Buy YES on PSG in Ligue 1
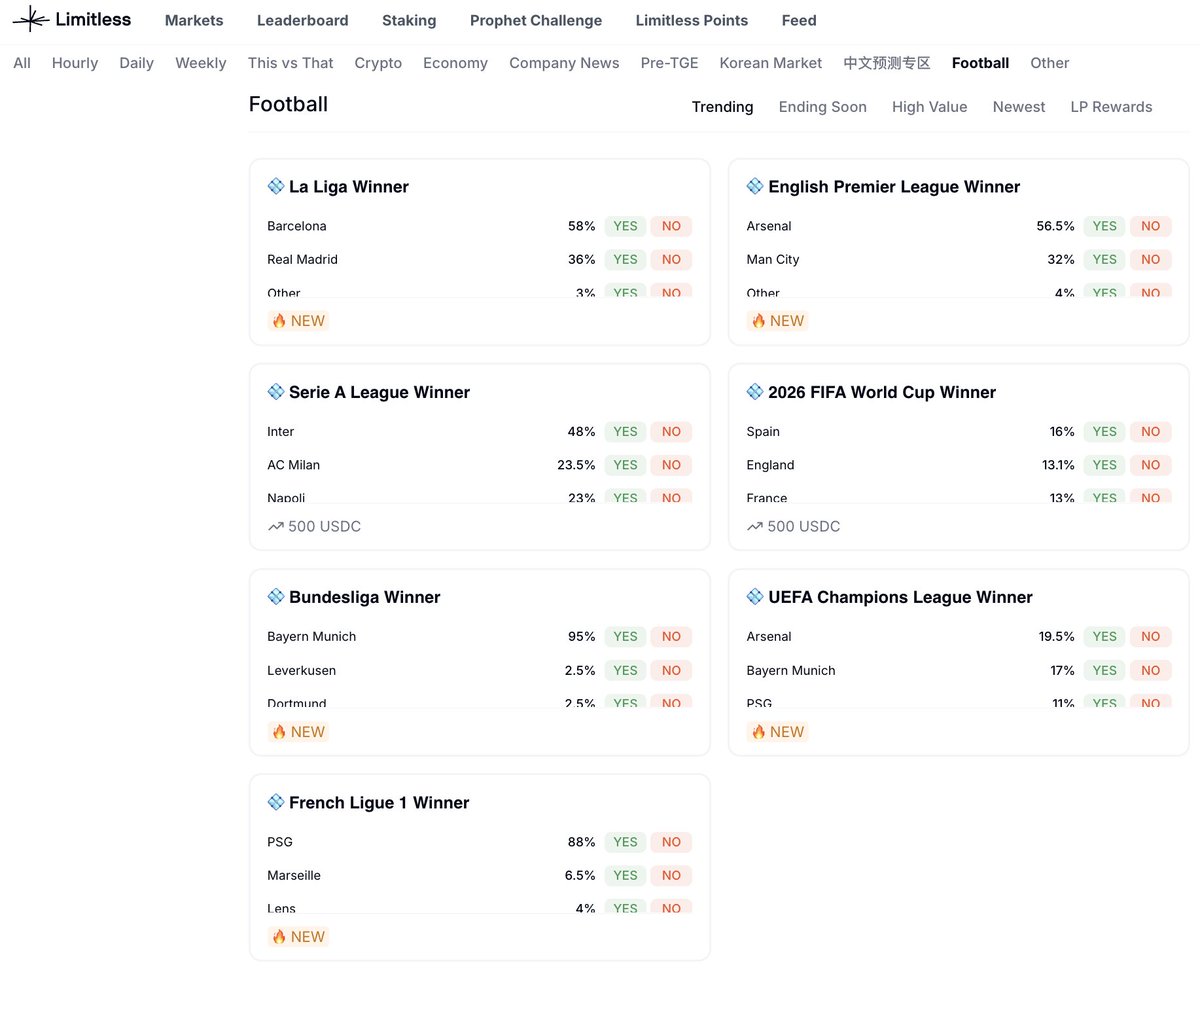The height and width of the screenshot is (1012, 1200). (x=625, y=842)
